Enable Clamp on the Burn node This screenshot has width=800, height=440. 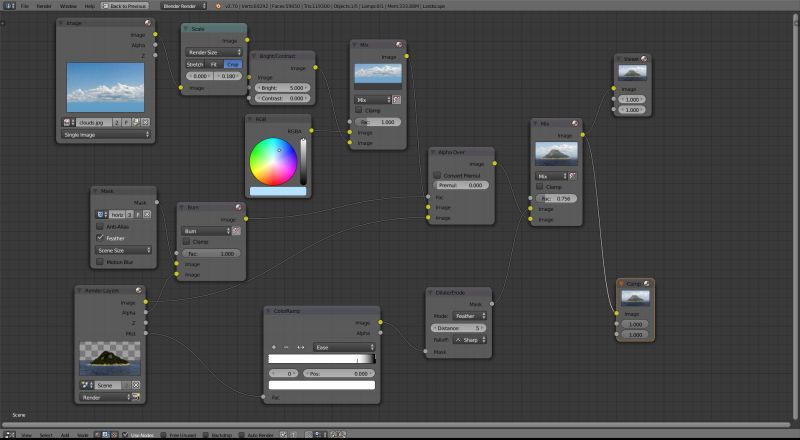(x=186, y=242)
